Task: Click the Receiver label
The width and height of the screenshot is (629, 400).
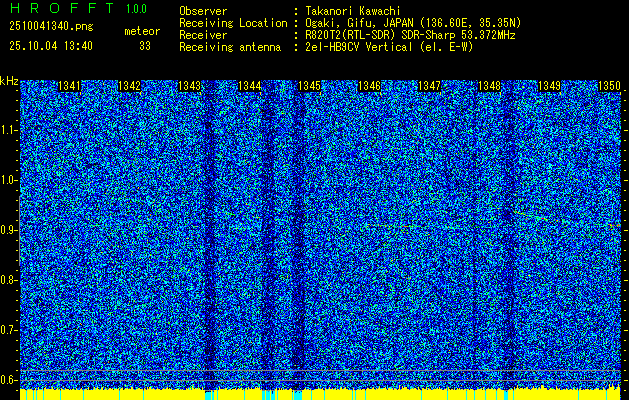Action: [x=203, y=35]
